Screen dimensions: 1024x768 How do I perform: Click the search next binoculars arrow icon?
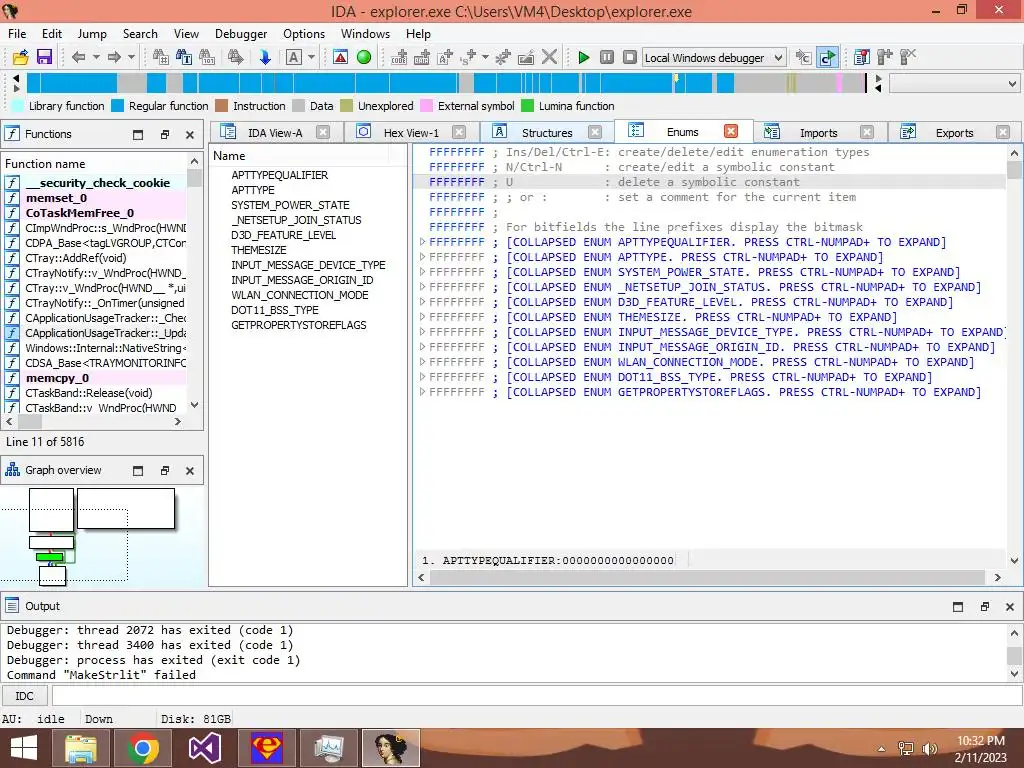(x=235, y=57)
